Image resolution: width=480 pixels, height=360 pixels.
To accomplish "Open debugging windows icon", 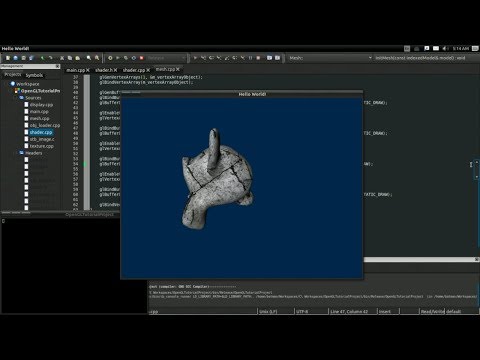I will [269, 58].
